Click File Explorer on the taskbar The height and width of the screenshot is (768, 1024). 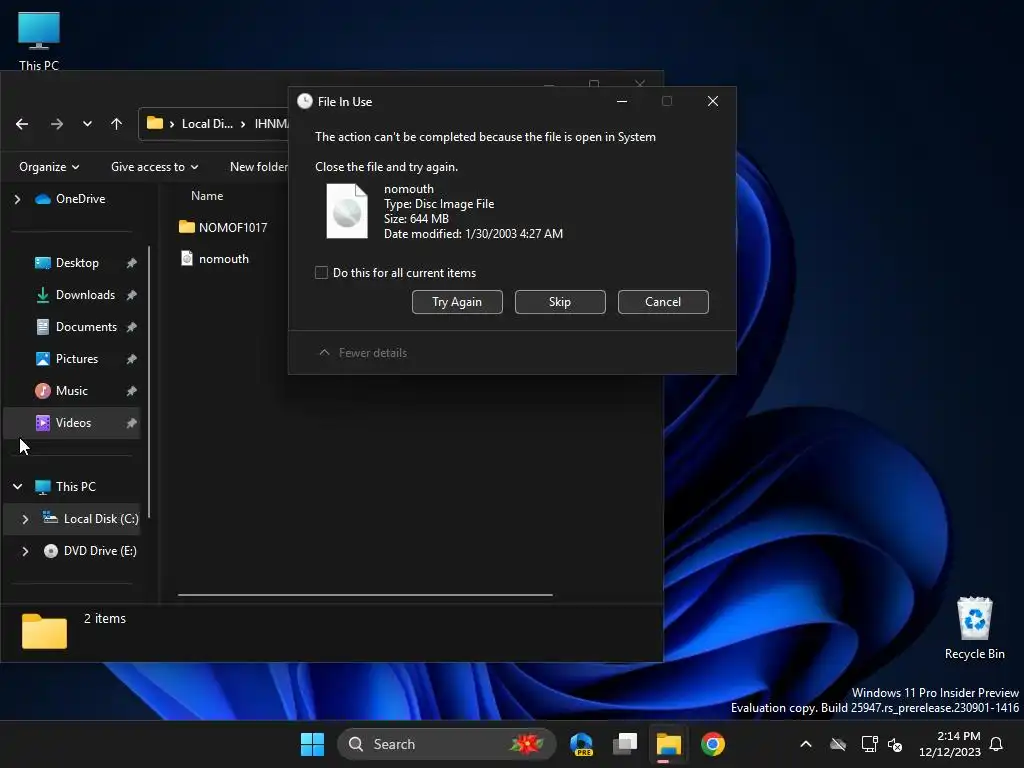click(669, 744)
